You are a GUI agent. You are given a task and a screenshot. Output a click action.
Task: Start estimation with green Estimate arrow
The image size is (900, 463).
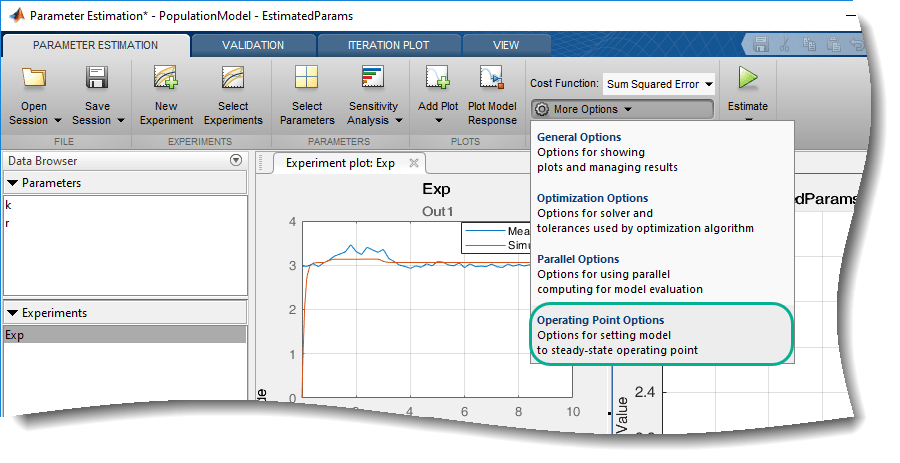tap(747, 77)
